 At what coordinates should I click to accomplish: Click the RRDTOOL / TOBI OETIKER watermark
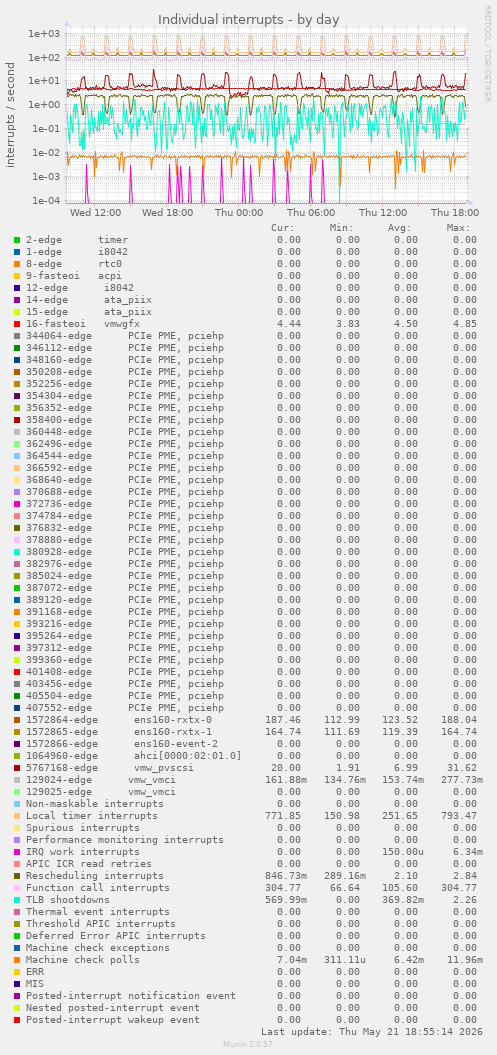[488, 54]
